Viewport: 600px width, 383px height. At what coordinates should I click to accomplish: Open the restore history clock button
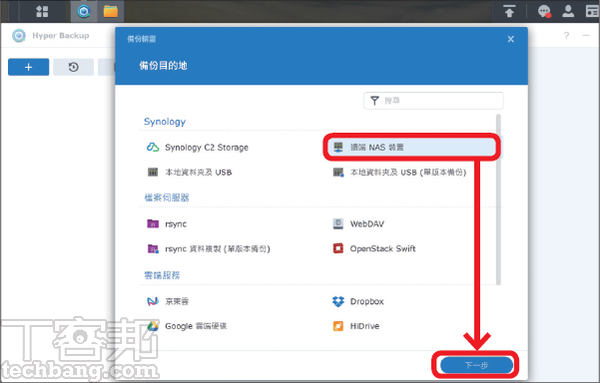pos(73,67)
